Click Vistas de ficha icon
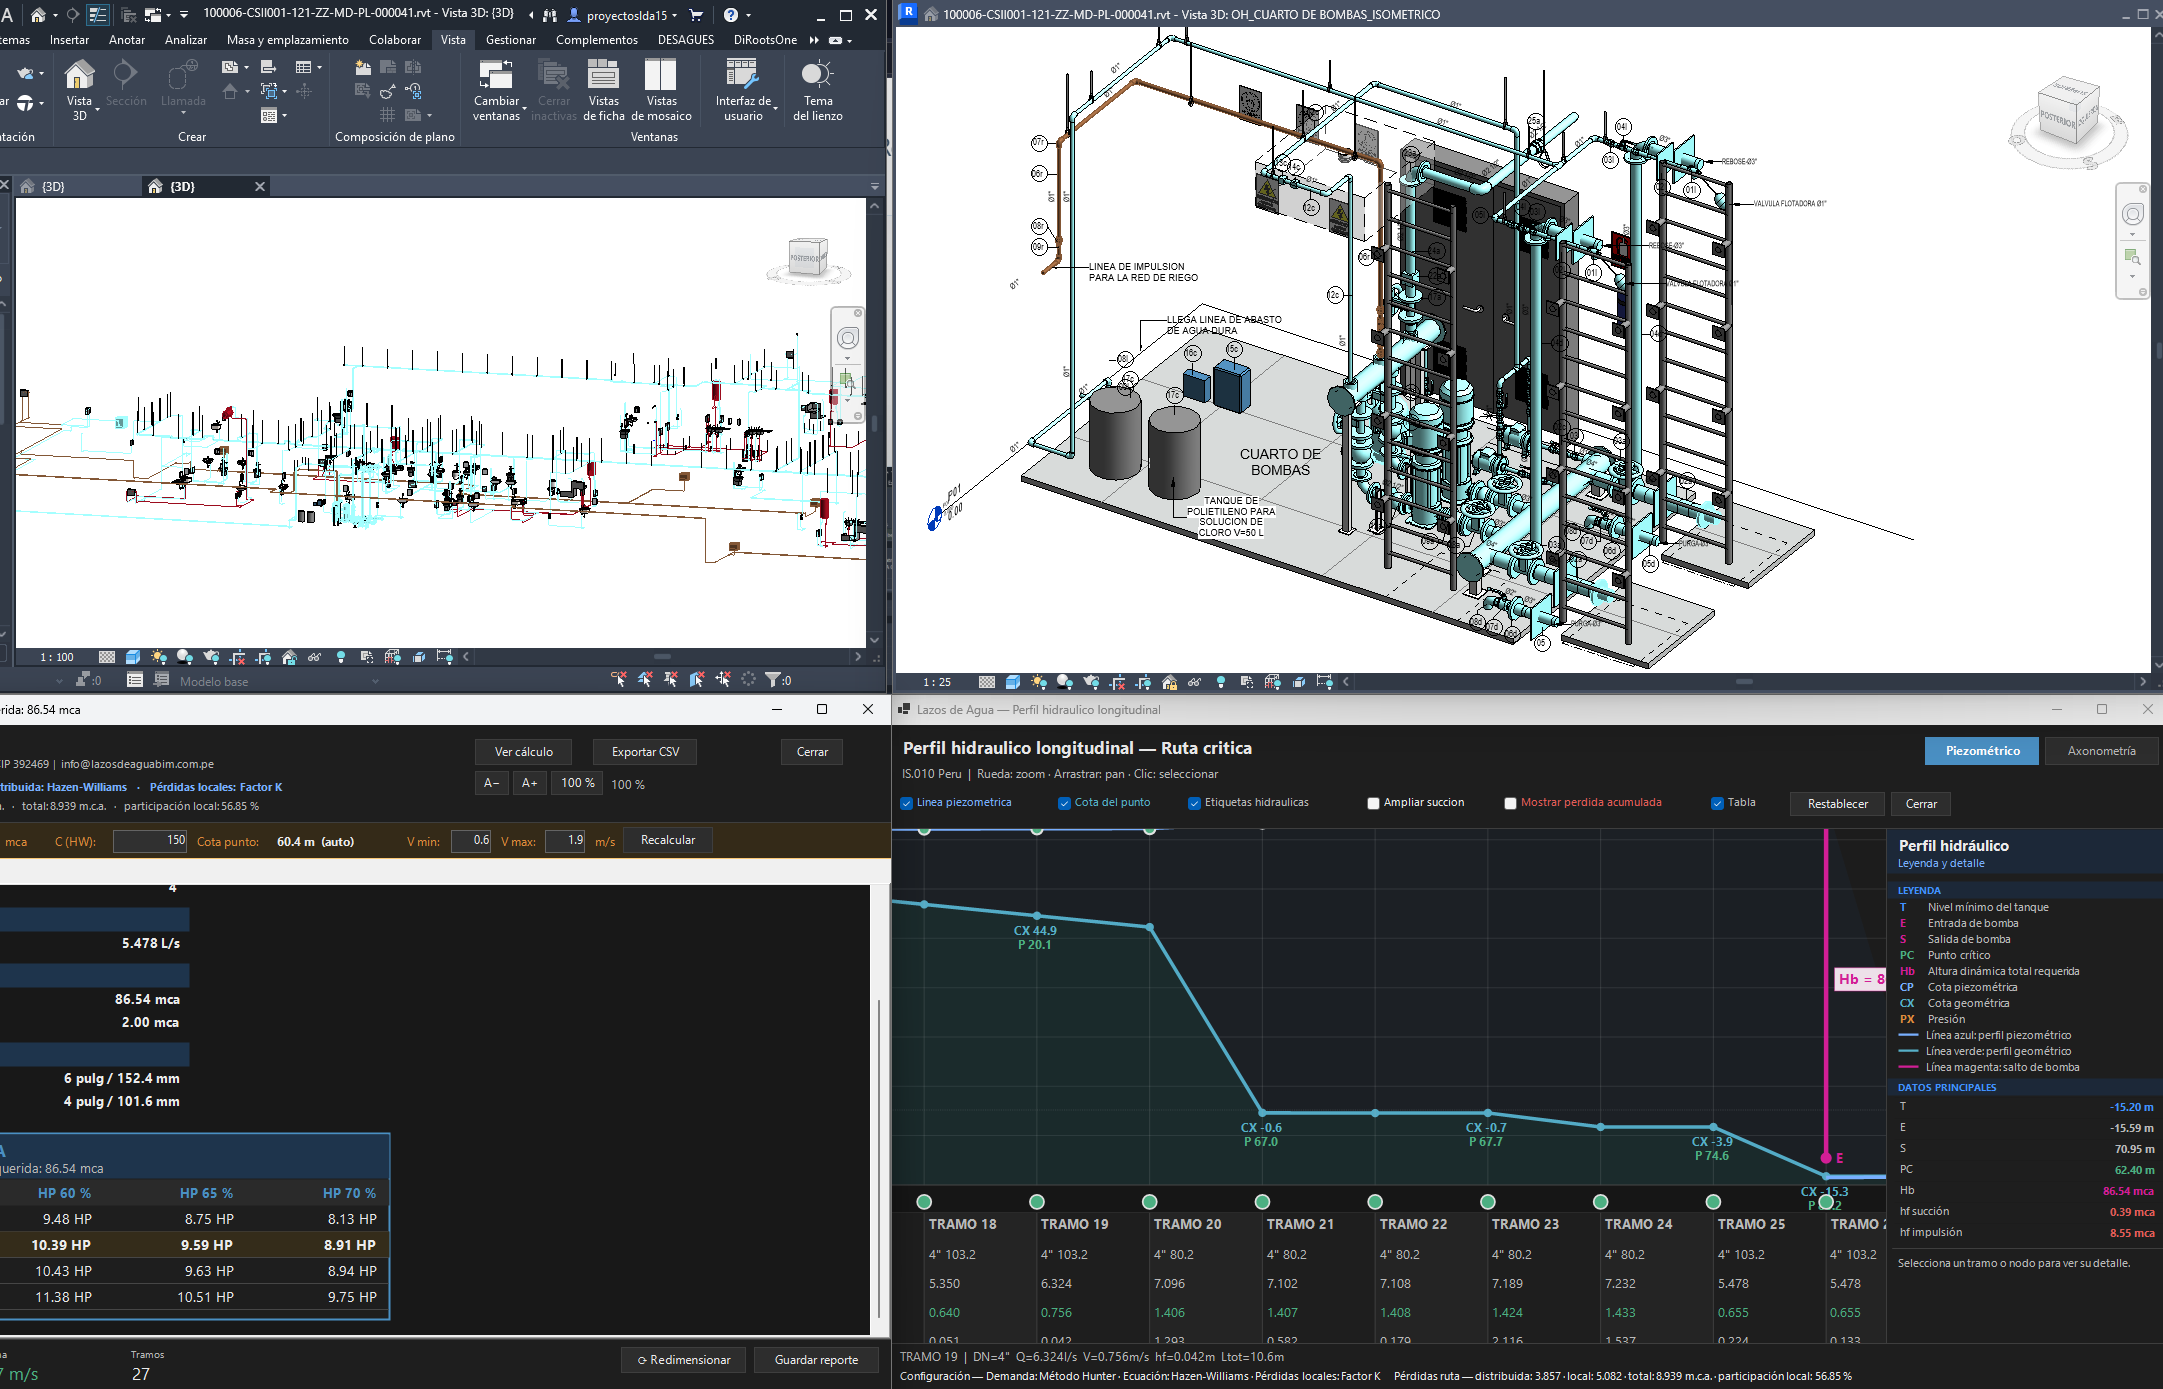 603,75
